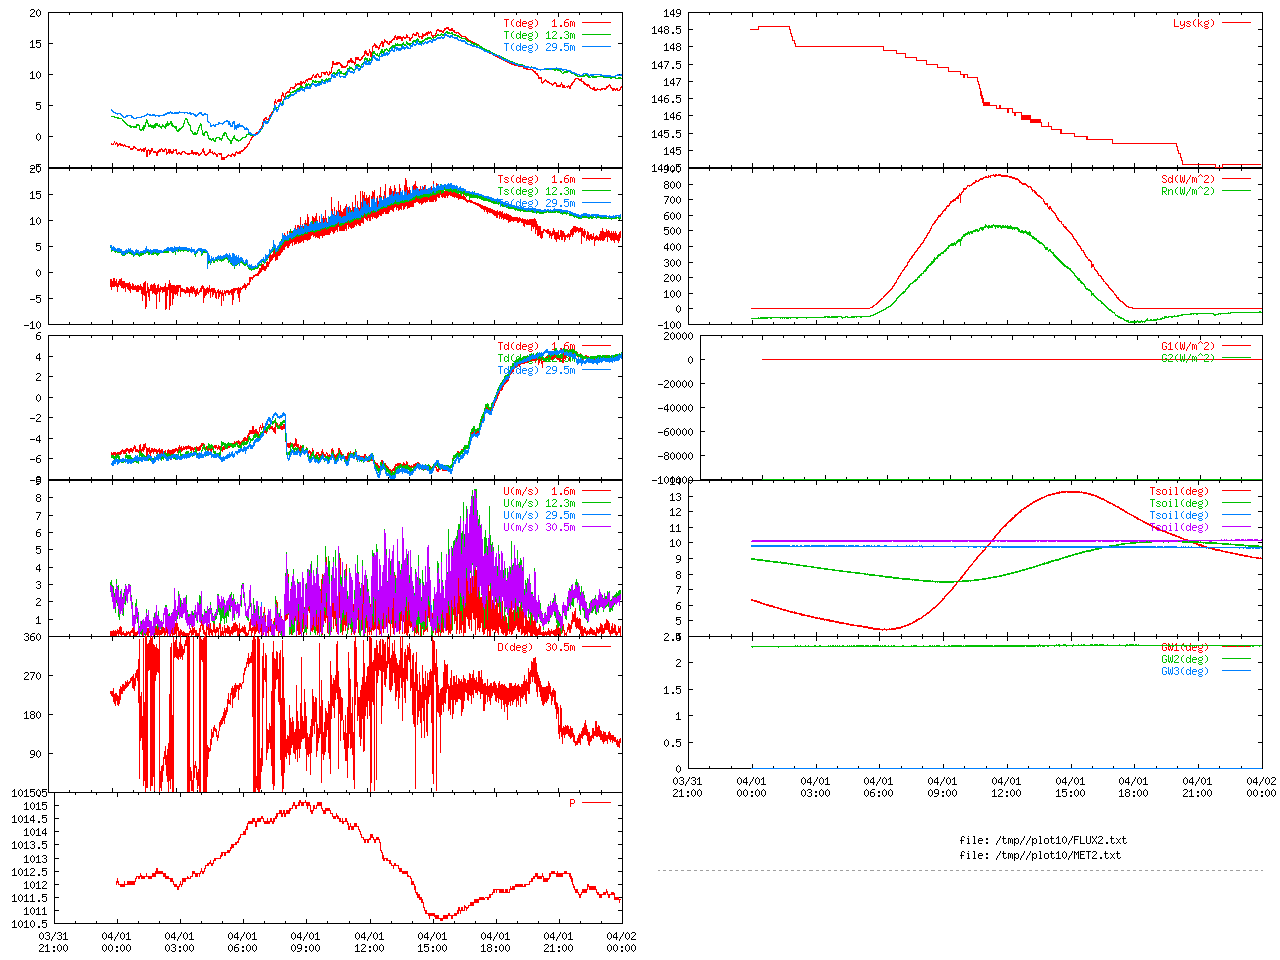Click the GW2(deg) legend label
1280x960 pixels.
coord(1184,659)
